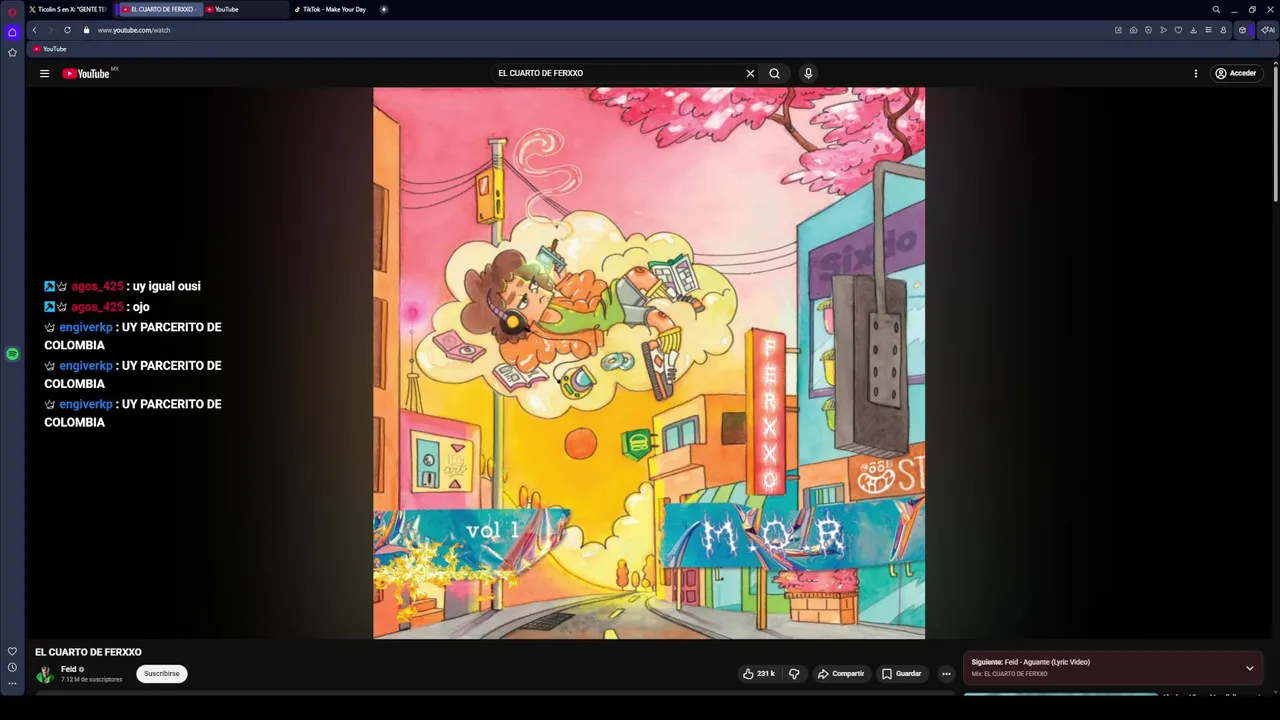The width and height of the screenshot is (1280, 720).
Task: Open sidebar history clock icon
Action: [x=12, y=667]
